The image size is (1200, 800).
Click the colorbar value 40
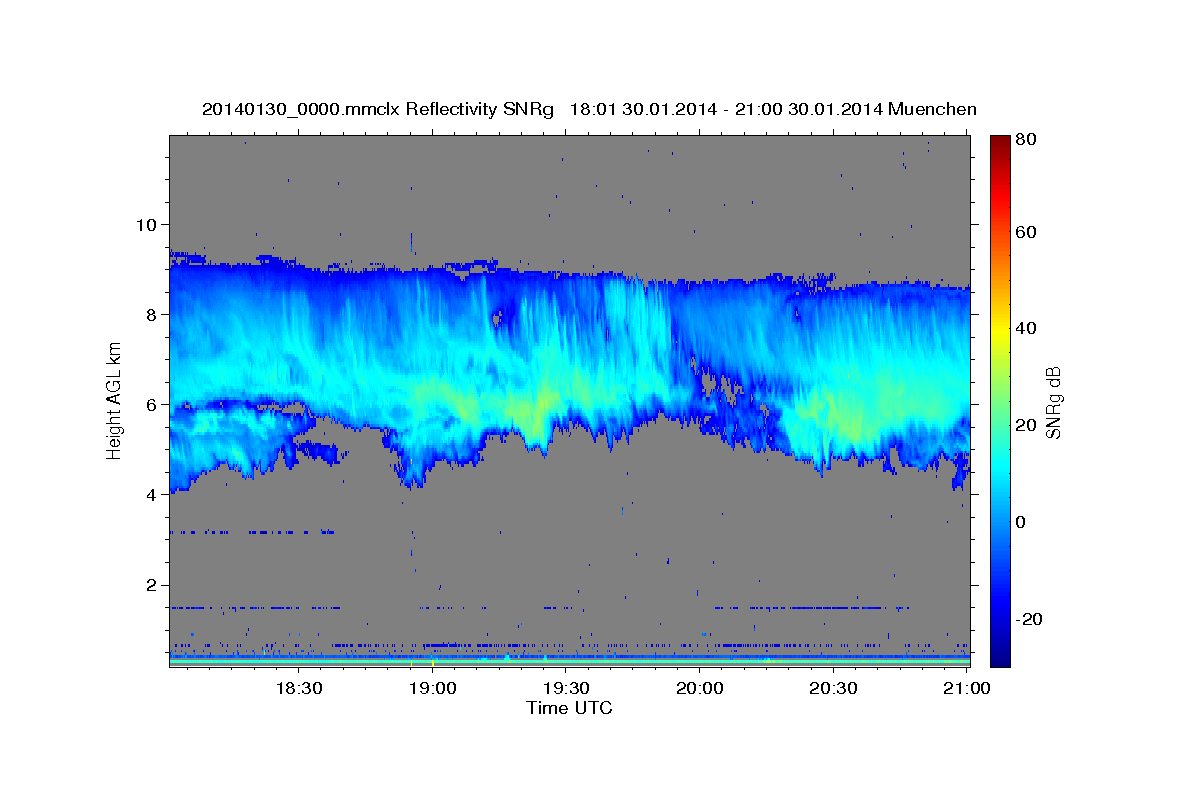click(1026, 328)
